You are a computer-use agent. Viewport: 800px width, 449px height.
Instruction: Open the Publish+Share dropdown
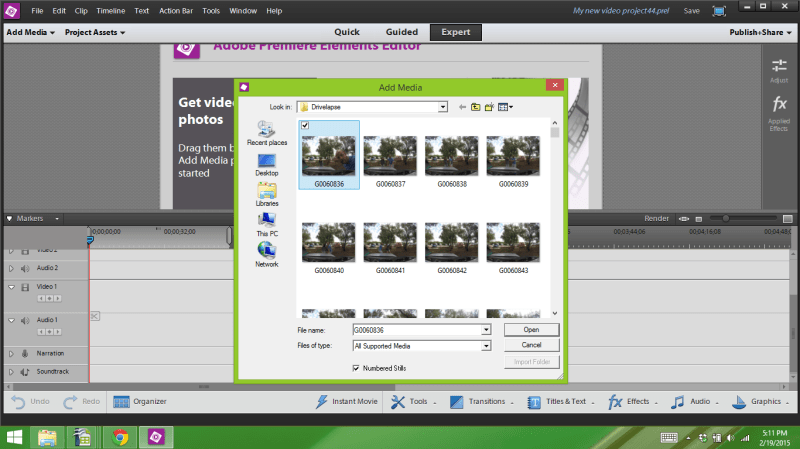pyautogui.click(x=760, y=32)
